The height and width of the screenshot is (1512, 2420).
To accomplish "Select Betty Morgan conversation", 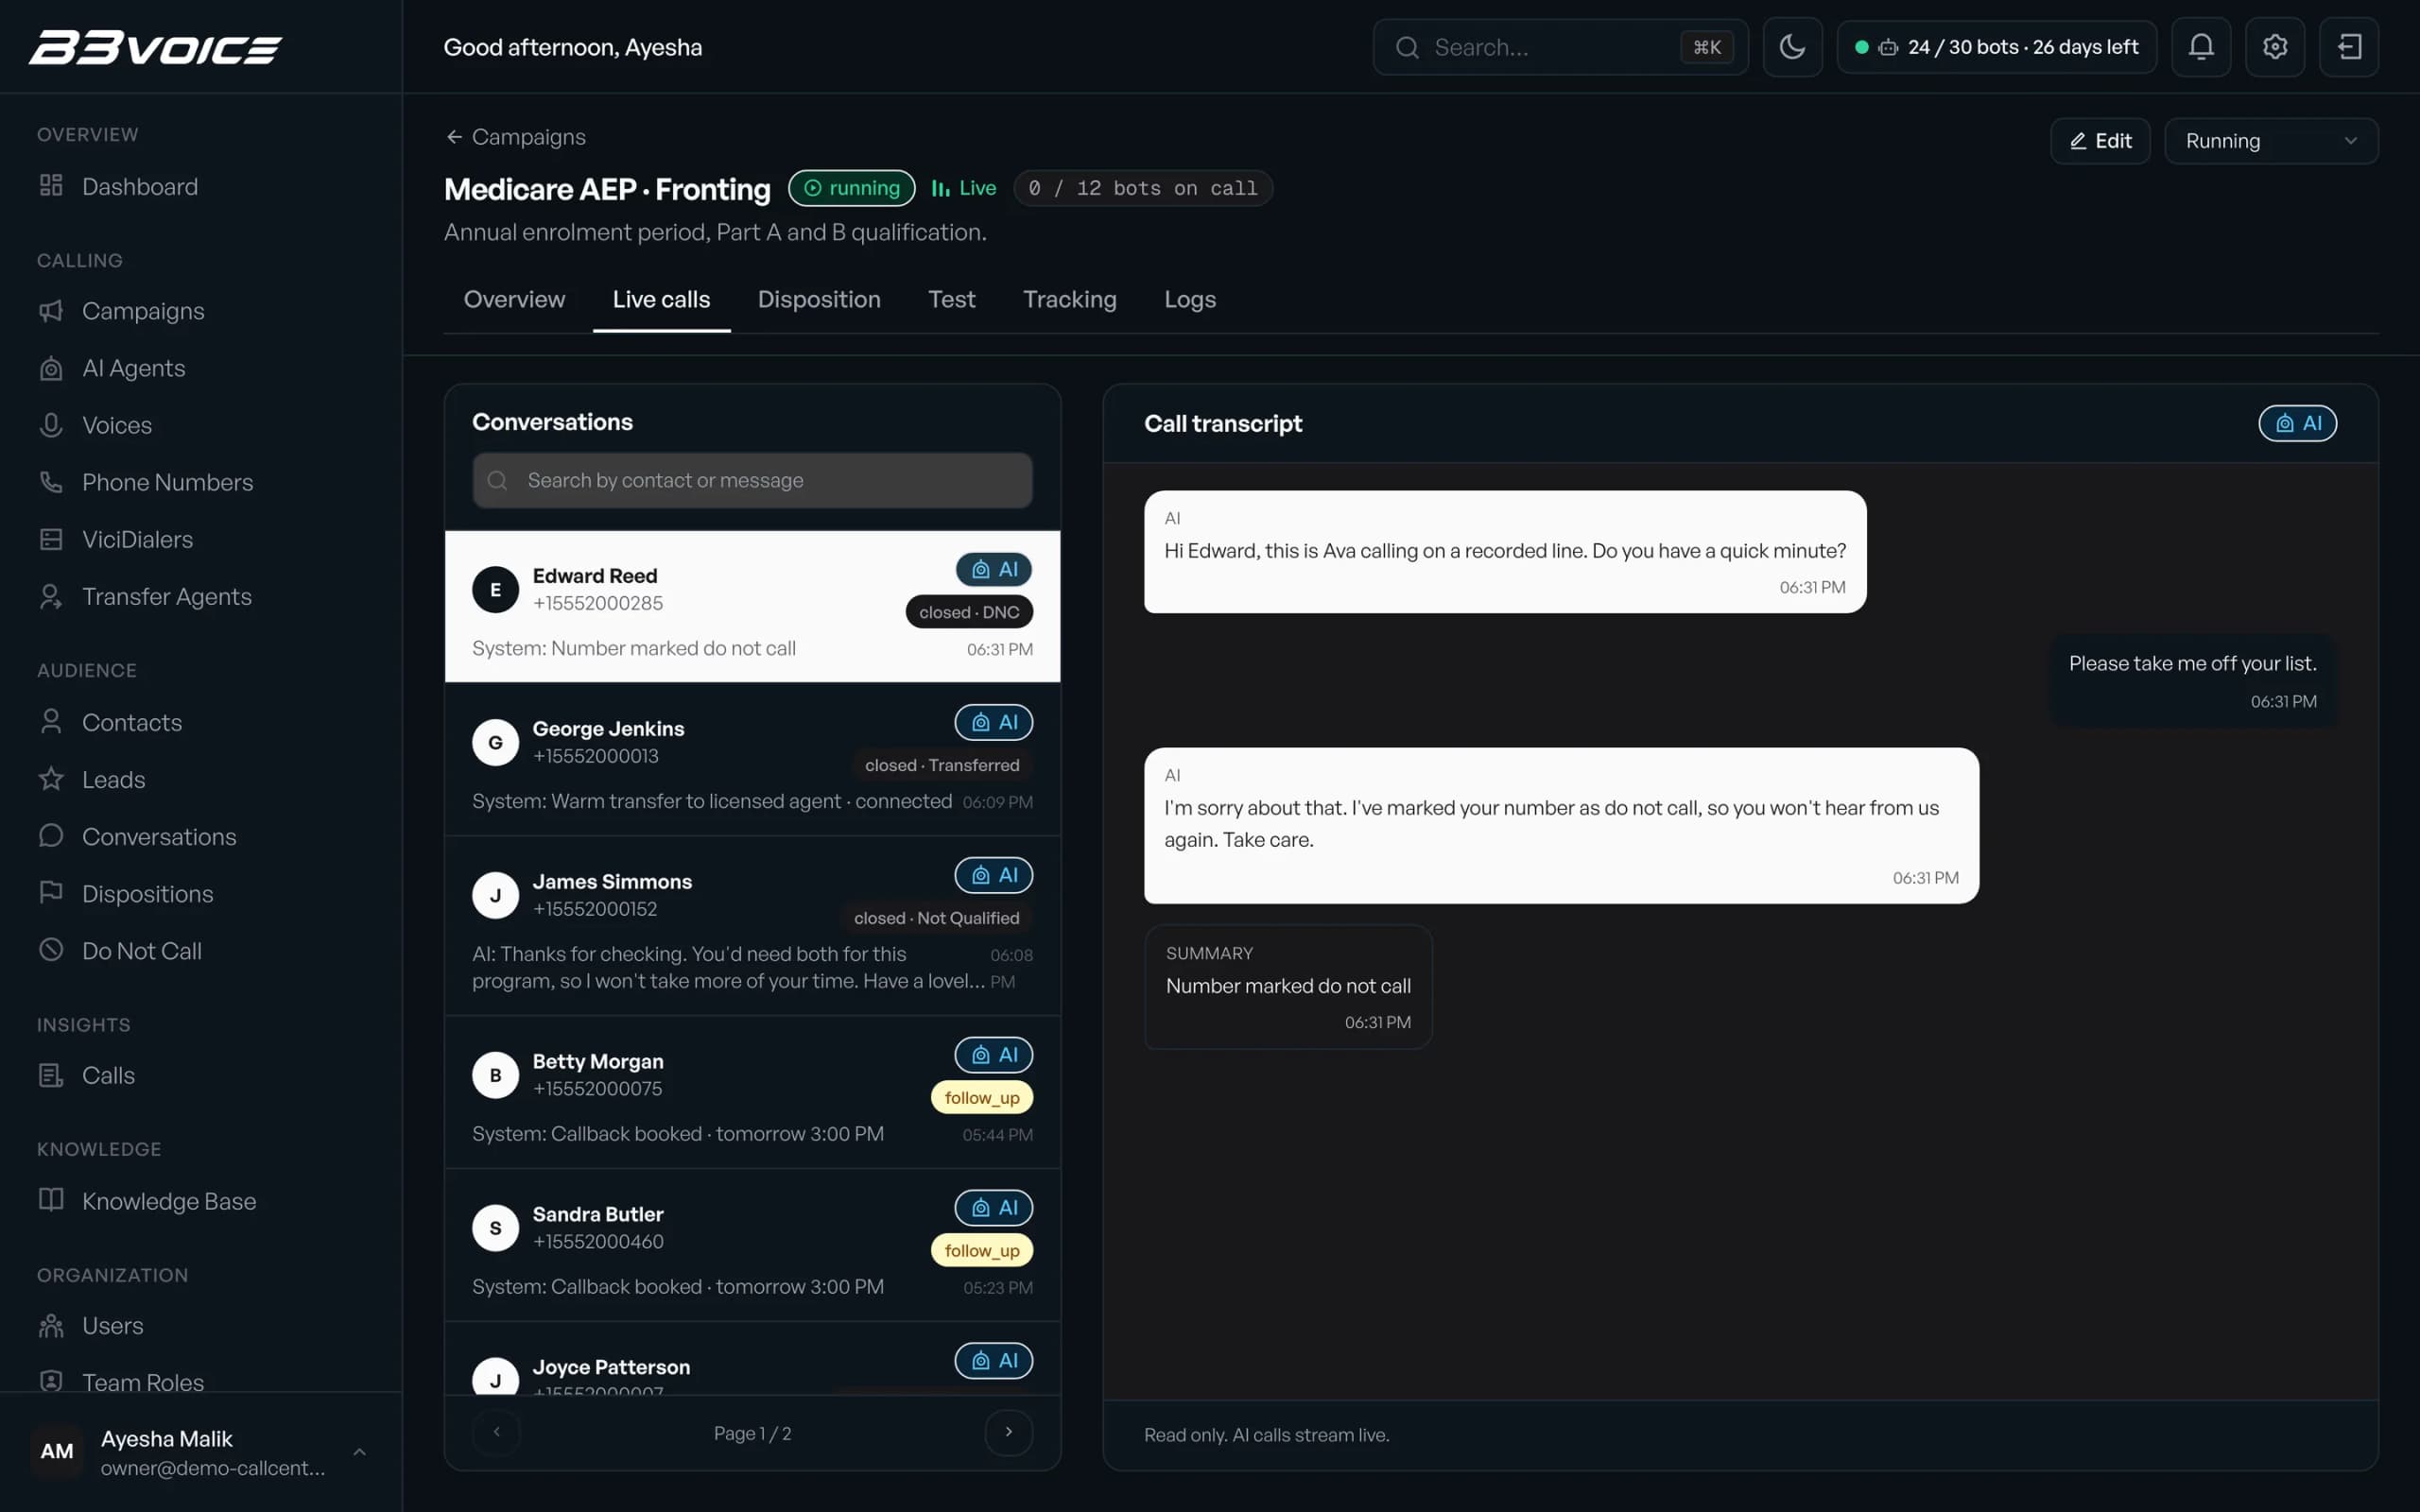I will [x=752, y=1093].
